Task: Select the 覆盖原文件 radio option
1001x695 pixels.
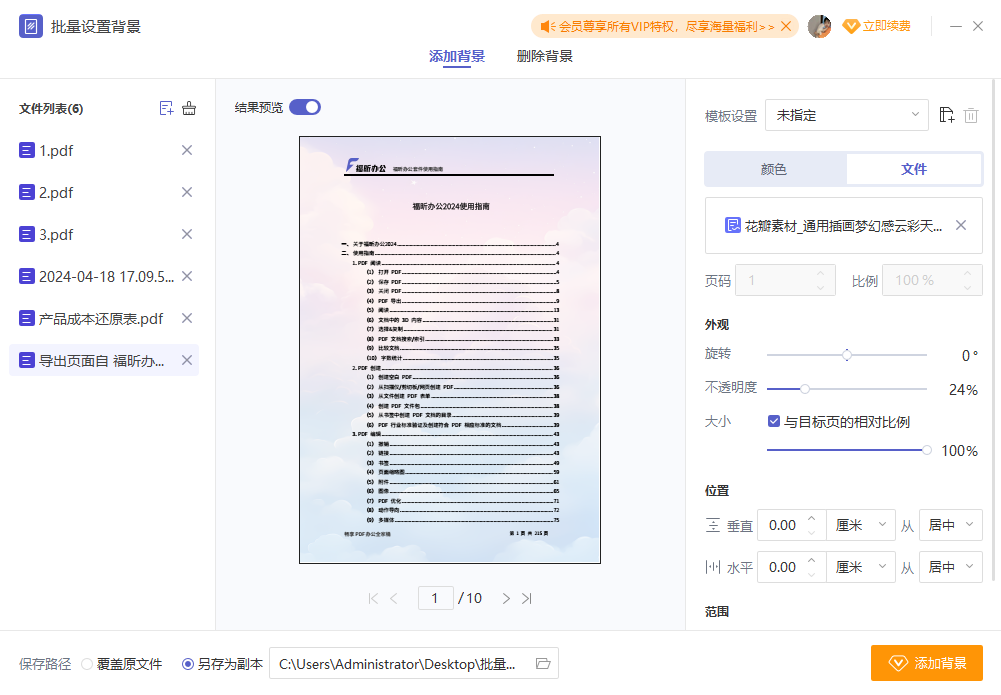Action: [x=87, y=664]
